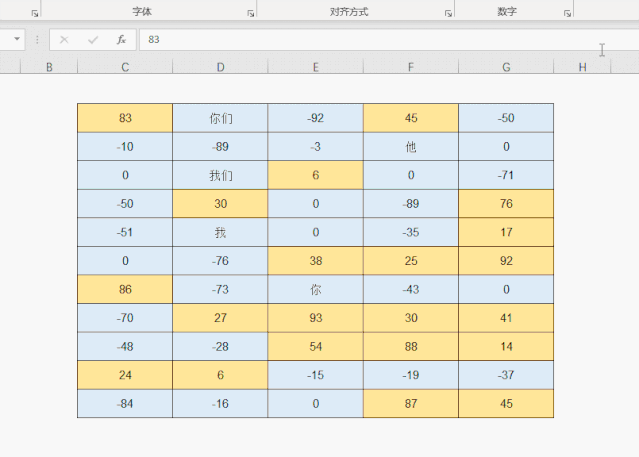
Task: Click the vertical dots handle beside the Name Box
Action: (x=37, y=40)
